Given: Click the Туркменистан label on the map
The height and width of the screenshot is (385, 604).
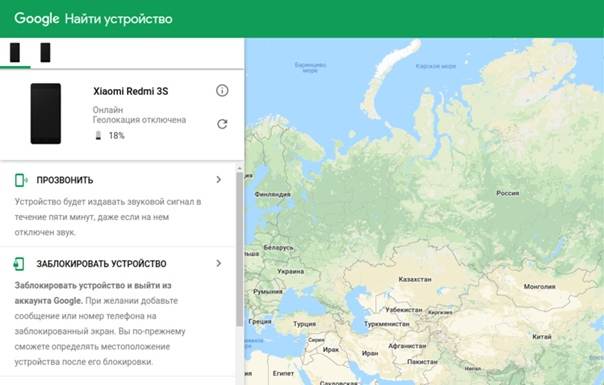Looking at the screenshot, I should (x=387, y=324).
